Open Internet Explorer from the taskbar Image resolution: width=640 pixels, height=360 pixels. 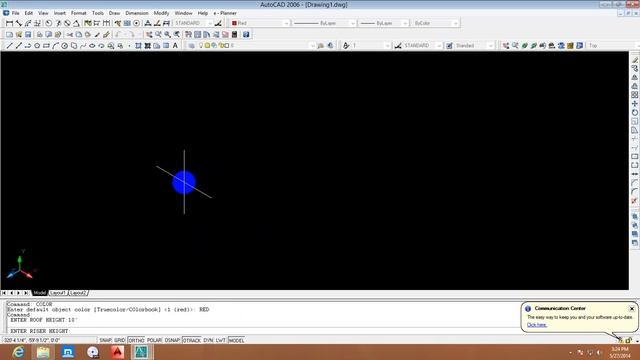(18, 352)
